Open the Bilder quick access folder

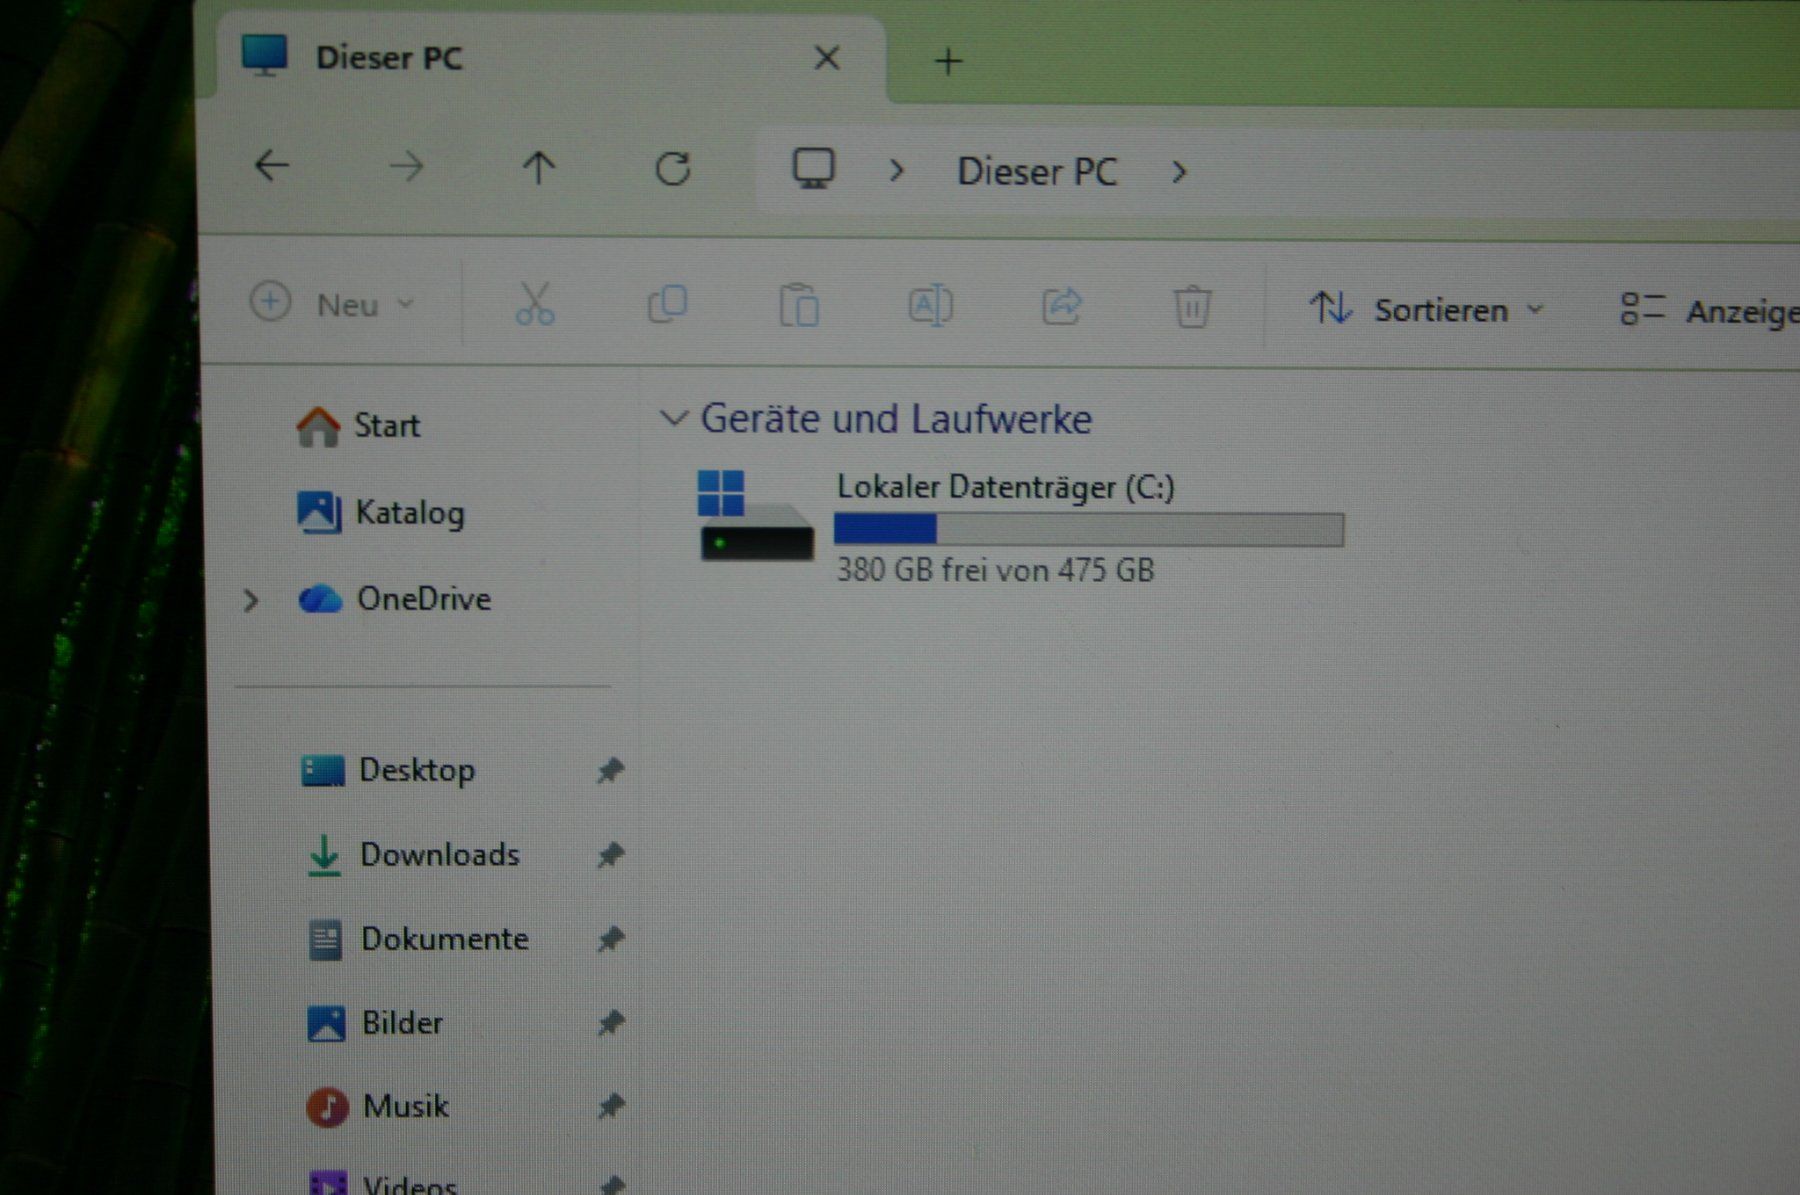click(x=375, y=1023)
